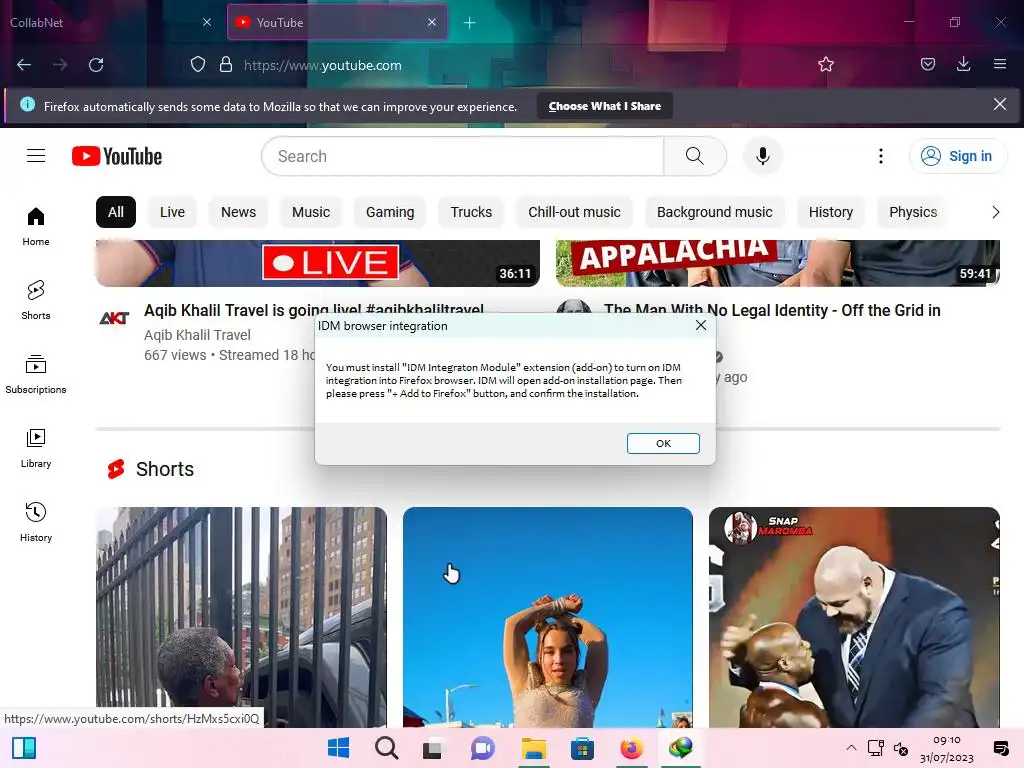
Task: Open the Snap Maromba Shorts thumbnail
Action: point(854,617)
